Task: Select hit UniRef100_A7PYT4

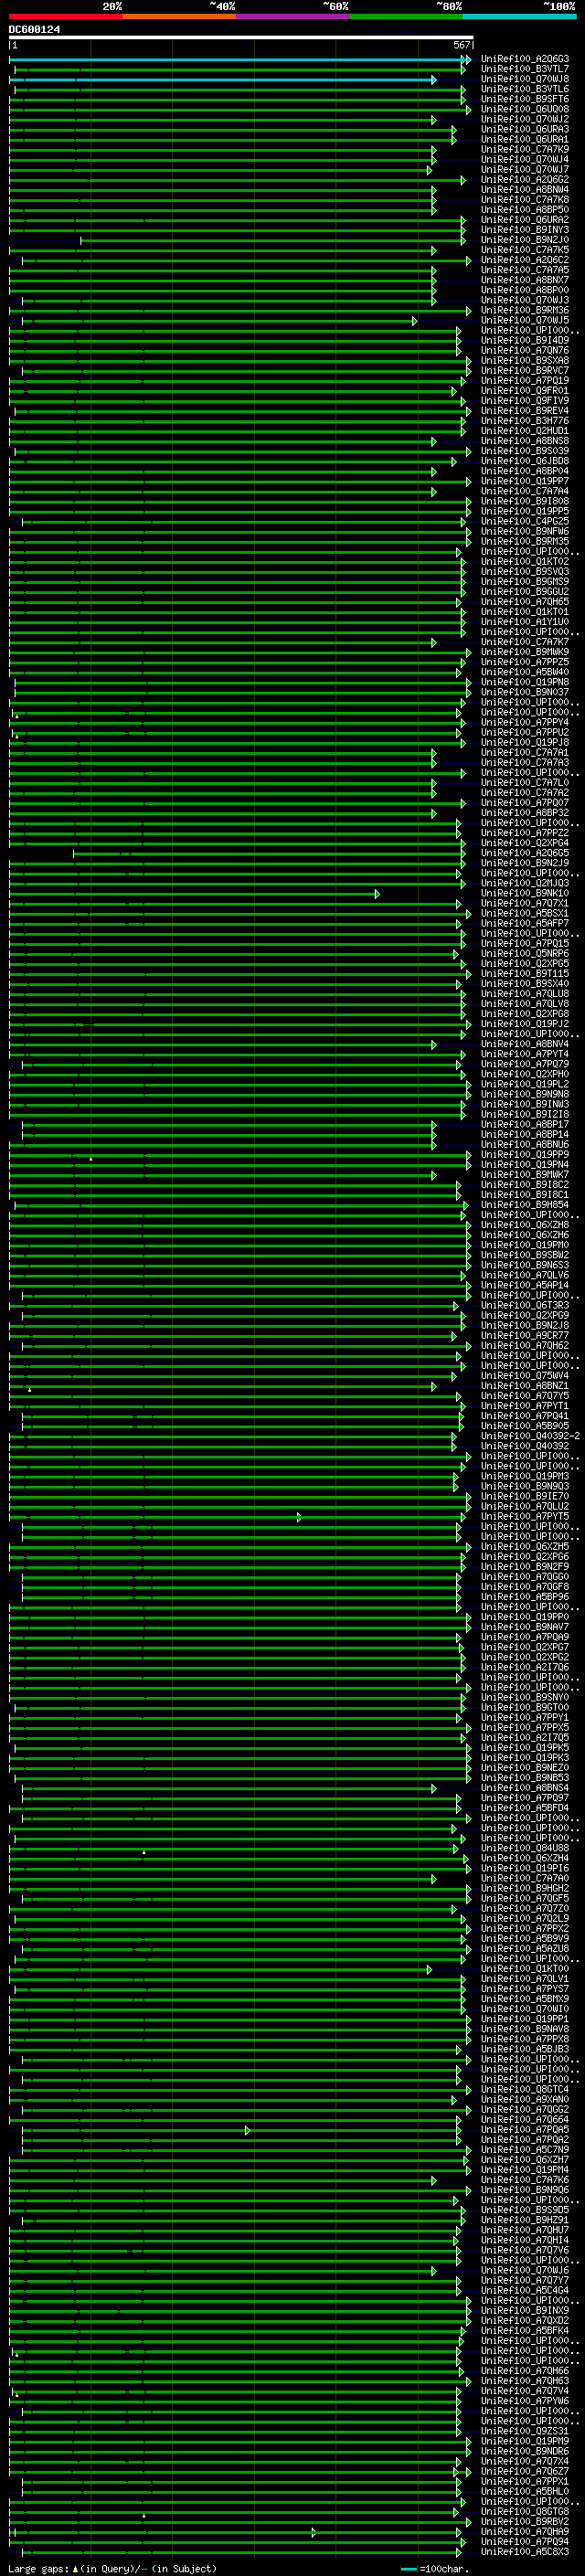Action: pyautogui.click(x=525, y=1054)
